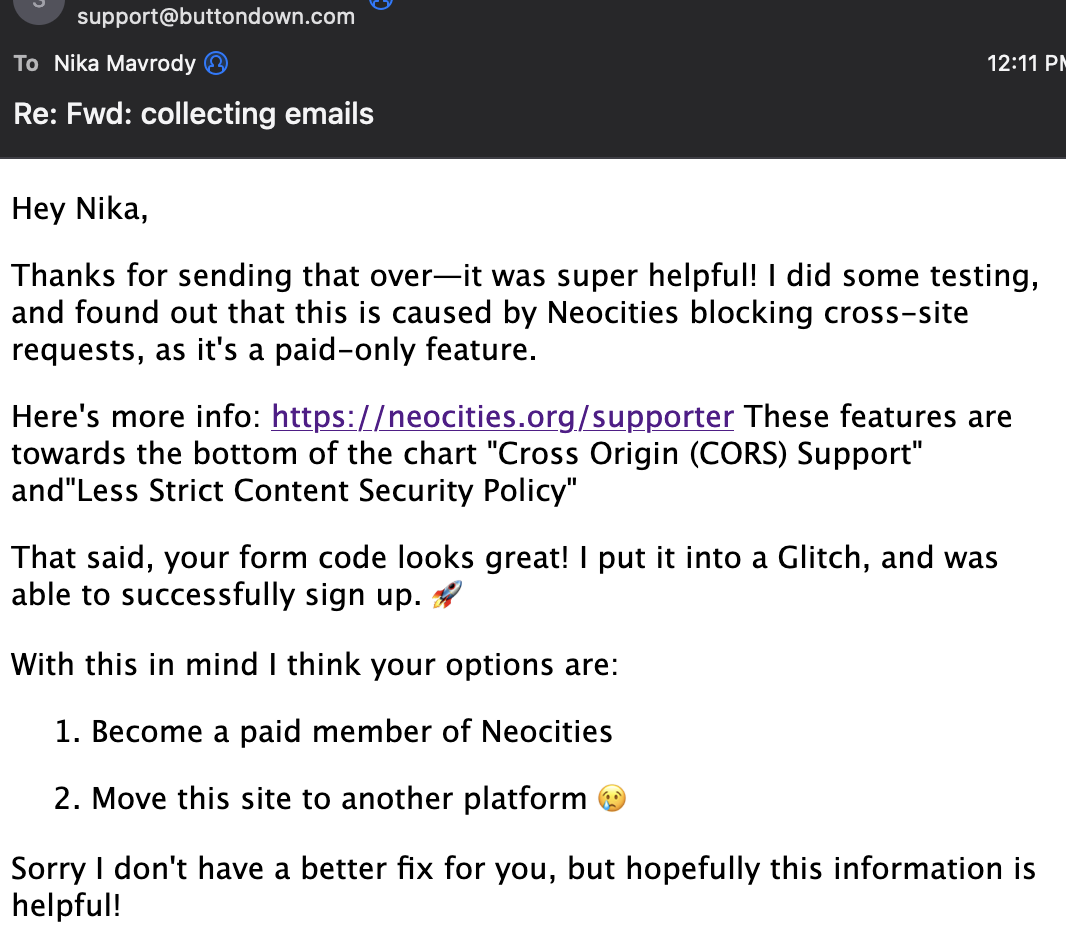The height and width of the screenshot is (938, 1066).
Task: Click the 'To' recipient label
Action: [26, 64]
